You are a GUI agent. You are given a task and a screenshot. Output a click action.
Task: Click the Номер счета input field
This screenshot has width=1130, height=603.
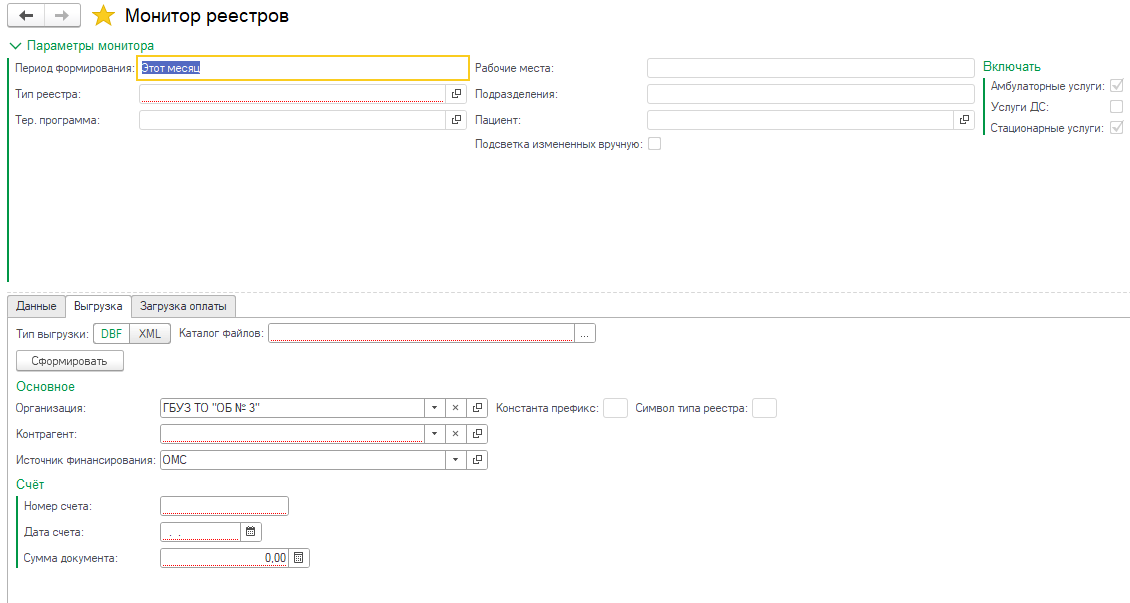tap(224, 506)
